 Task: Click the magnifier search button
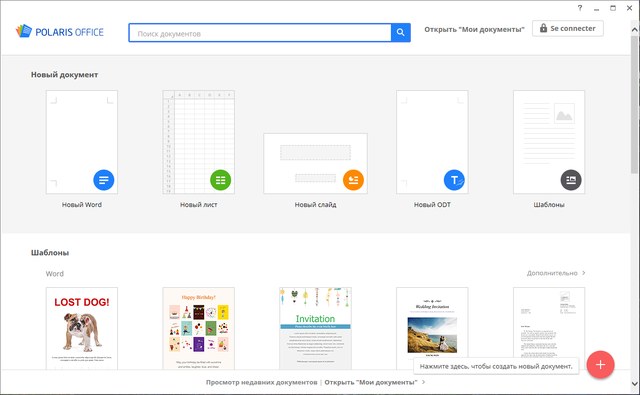point(400,33)
